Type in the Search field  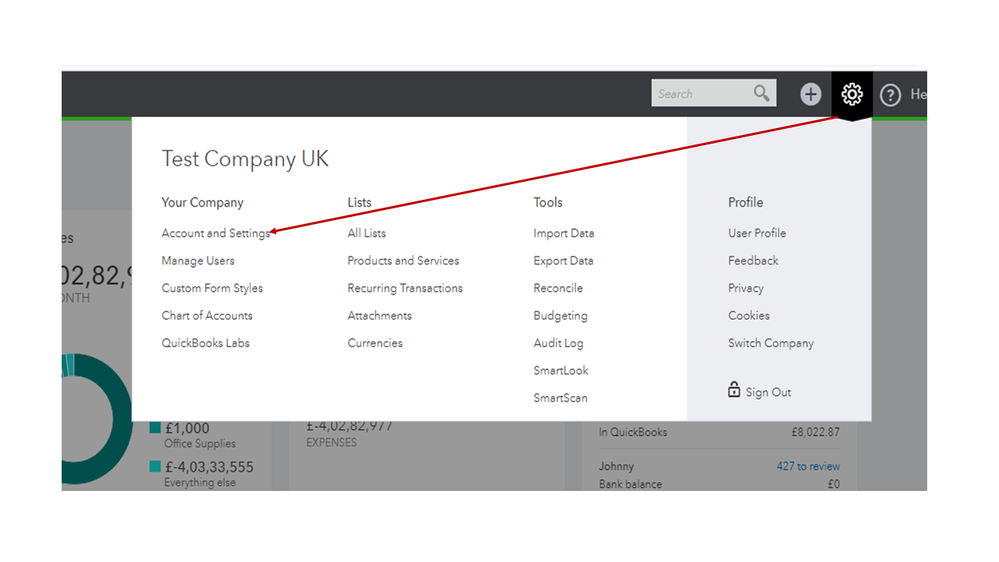coord(700,94)
